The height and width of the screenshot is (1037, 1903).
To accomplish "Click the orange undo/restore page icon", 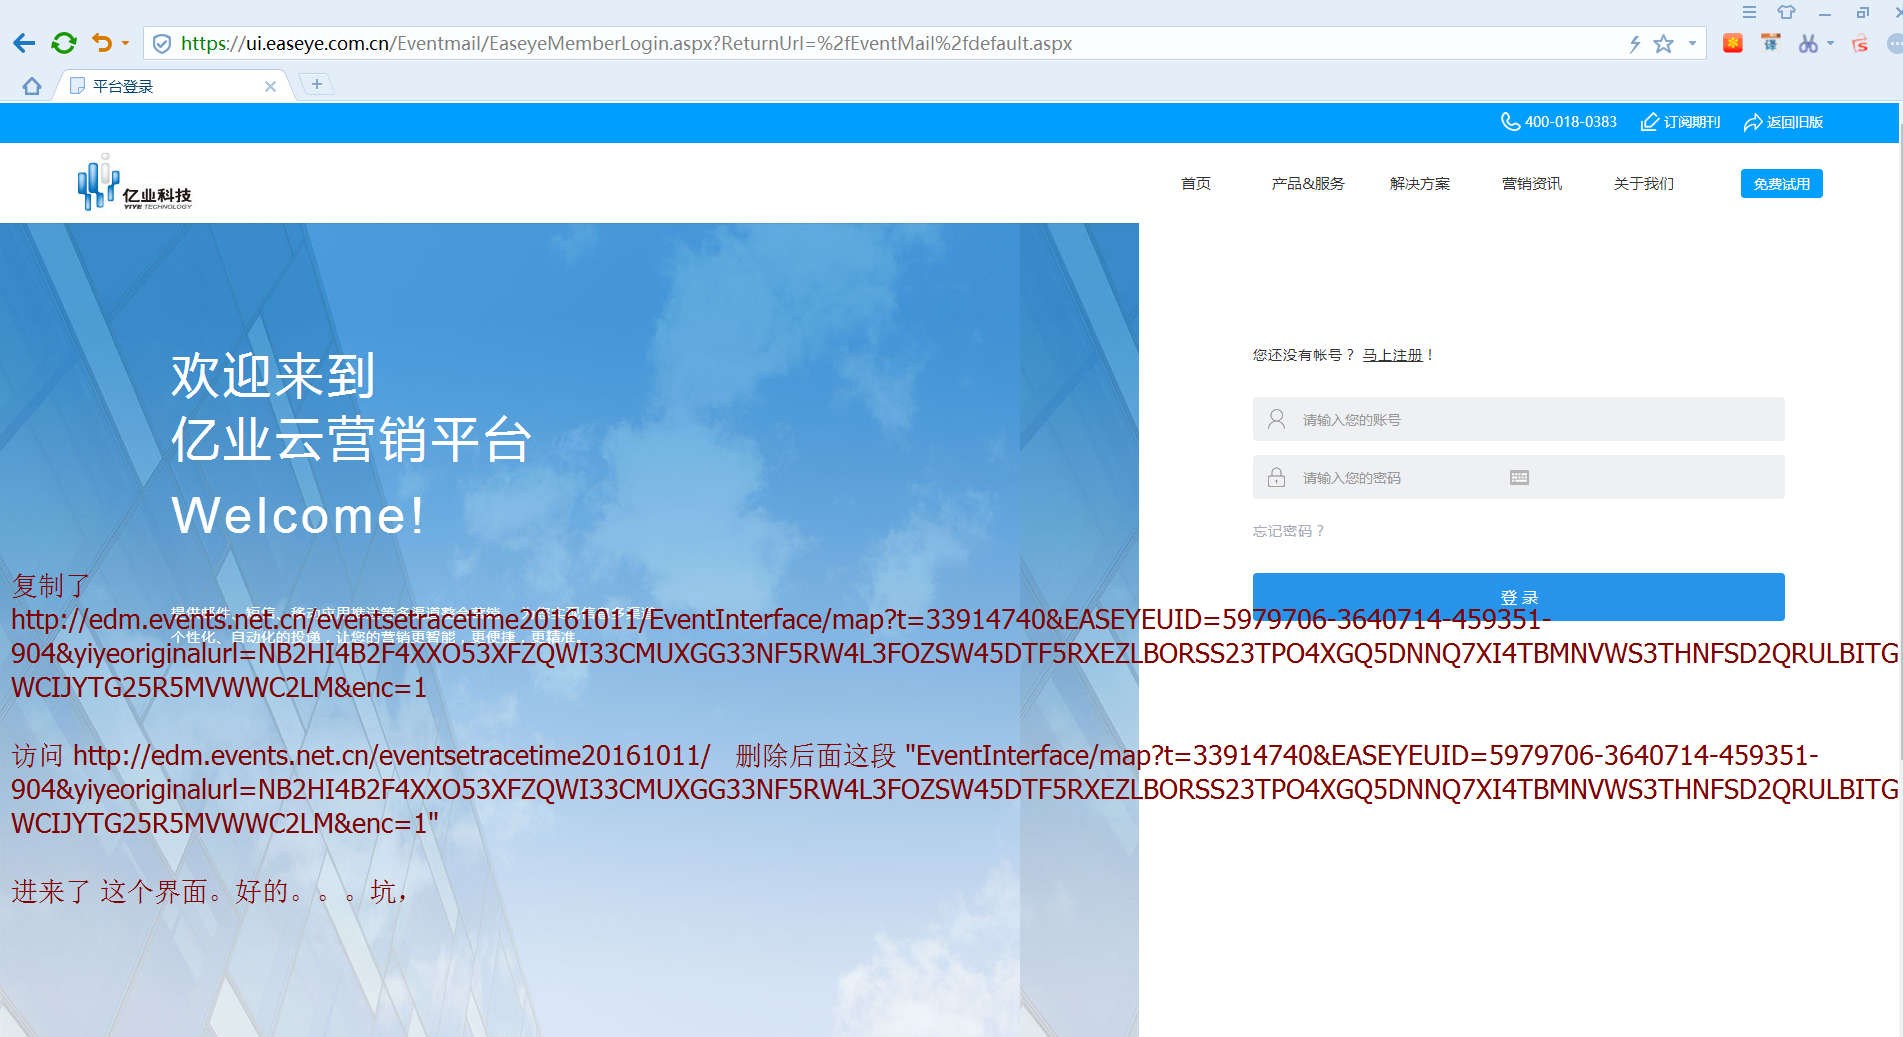I will pos(102,43).
